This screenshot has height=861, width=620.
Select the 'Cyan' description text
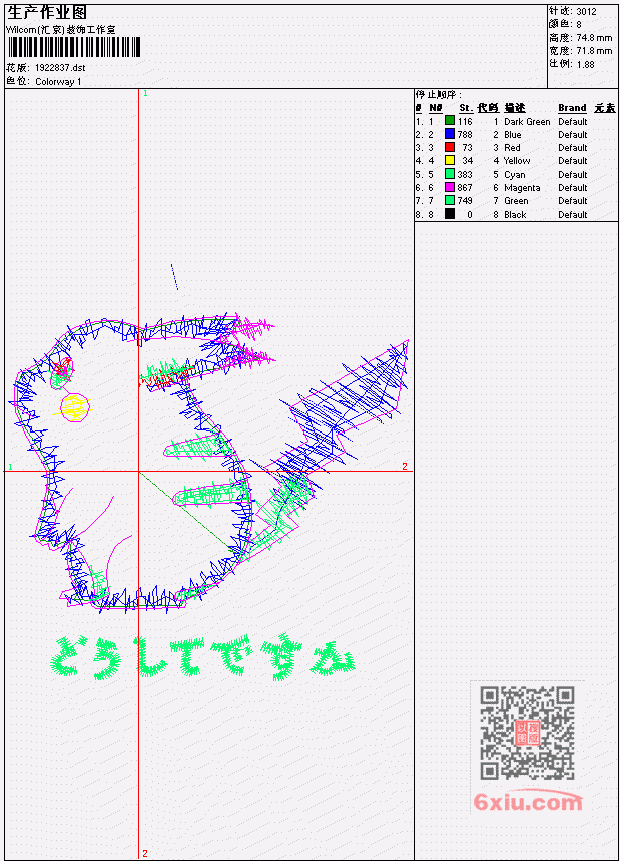515,175
